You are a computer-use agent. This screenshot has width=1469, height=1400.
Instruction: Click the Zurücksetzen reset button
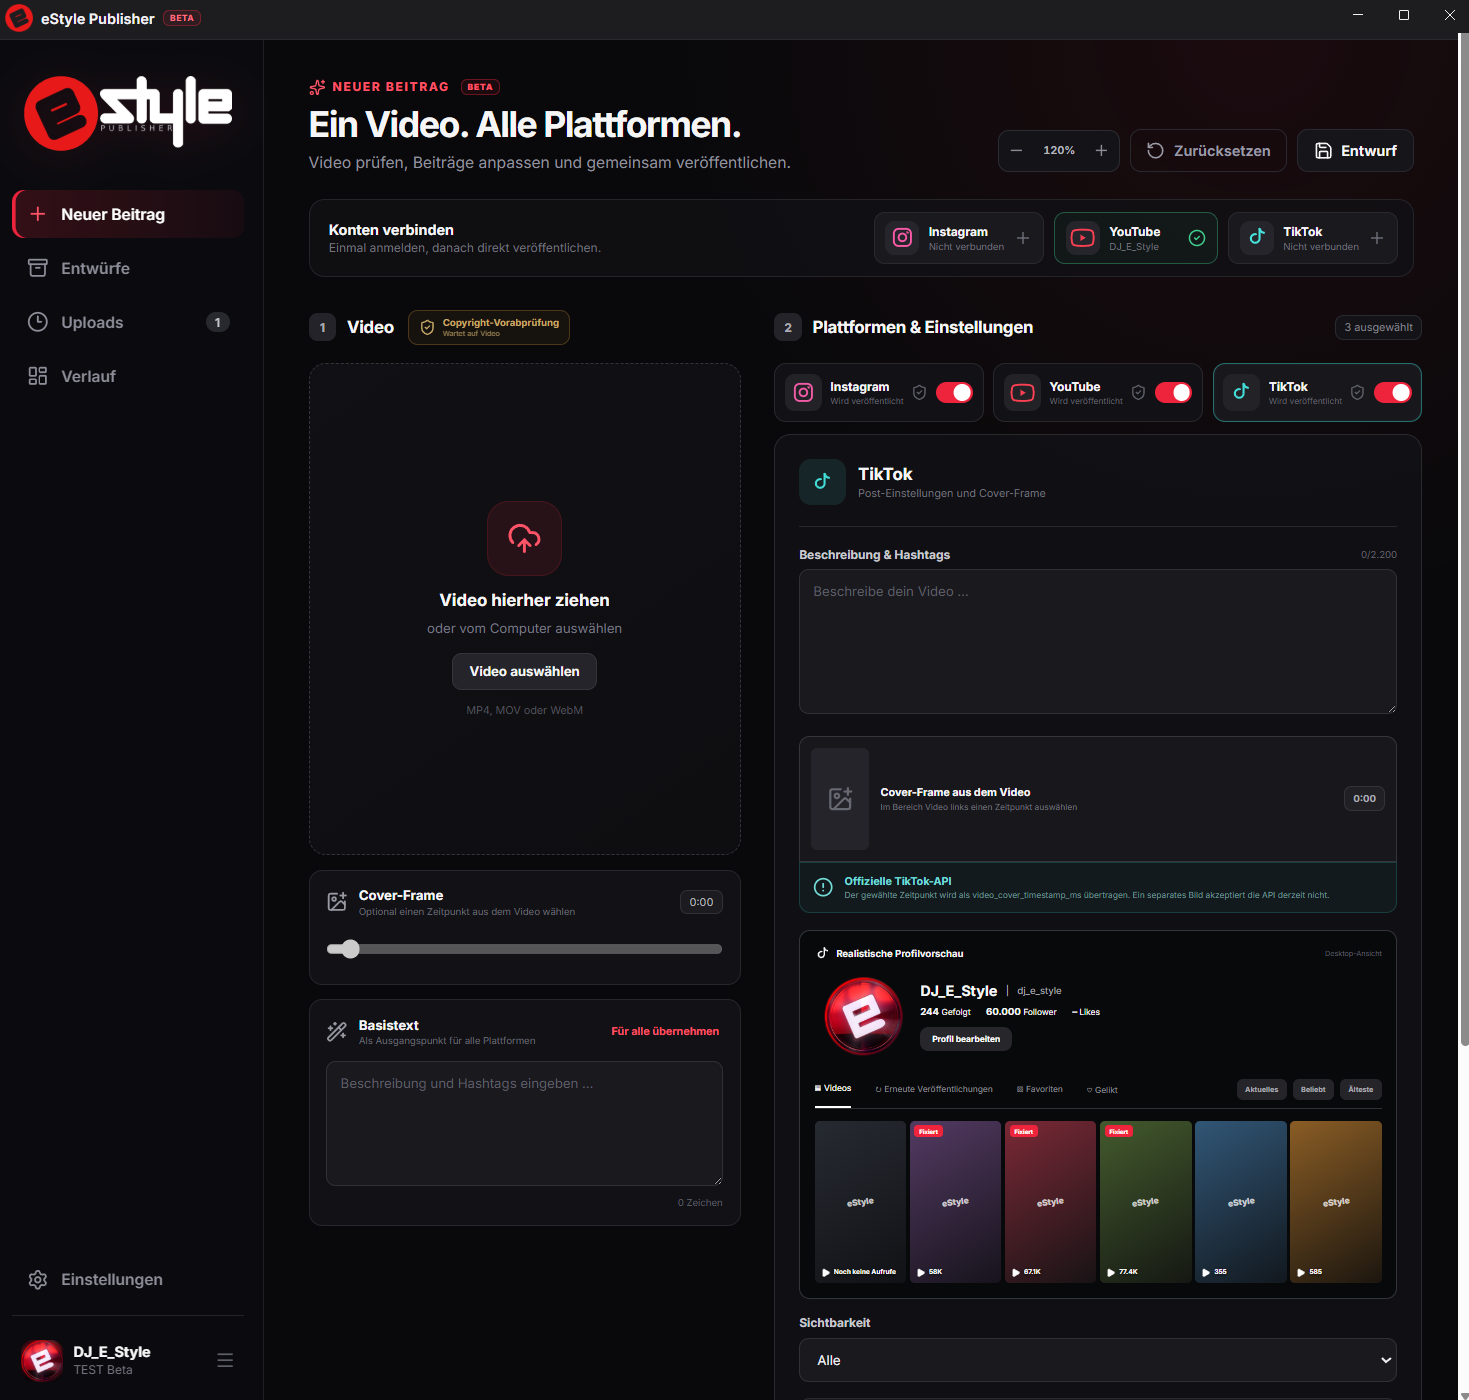1208,150
